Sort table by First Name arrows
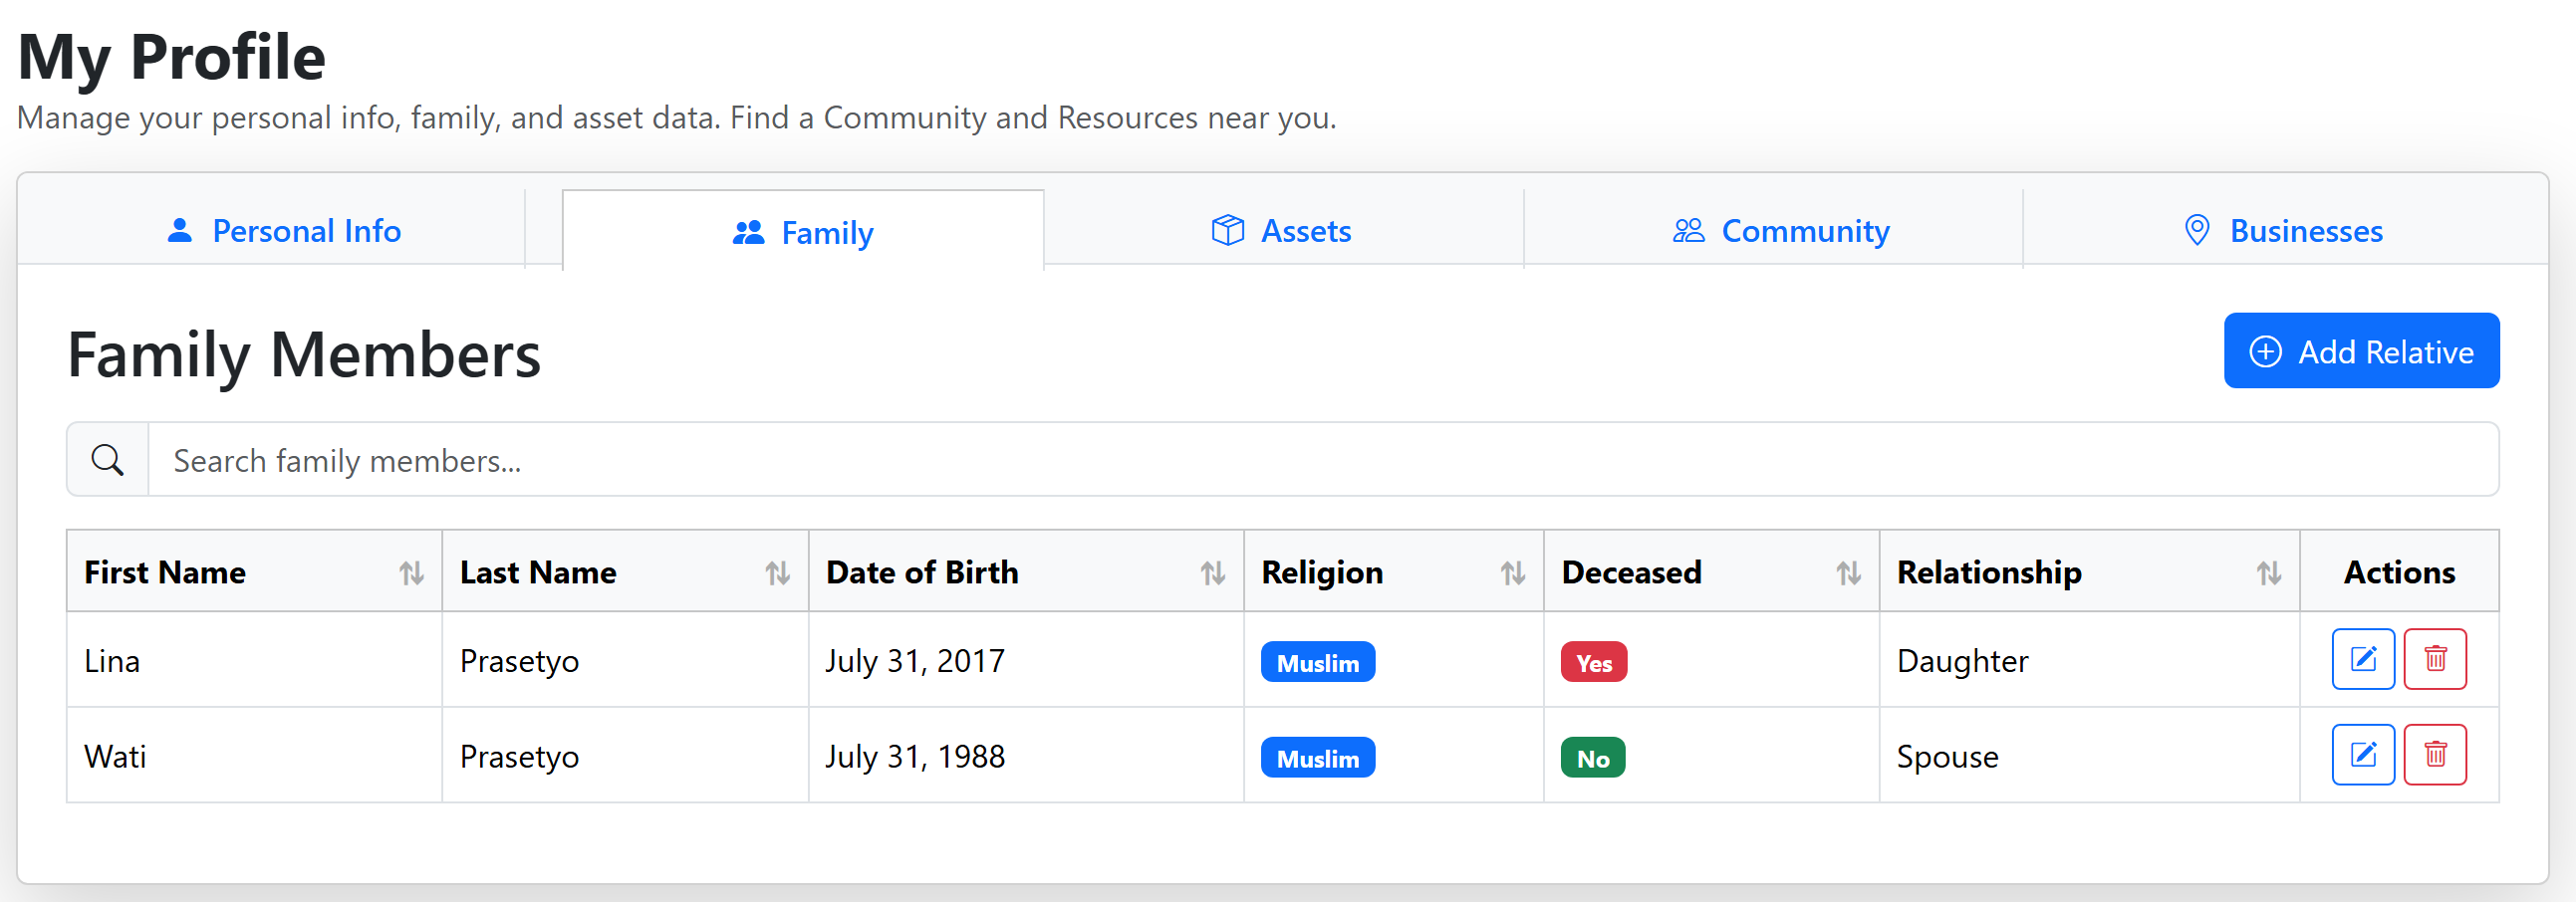 [x=411, y=573]
